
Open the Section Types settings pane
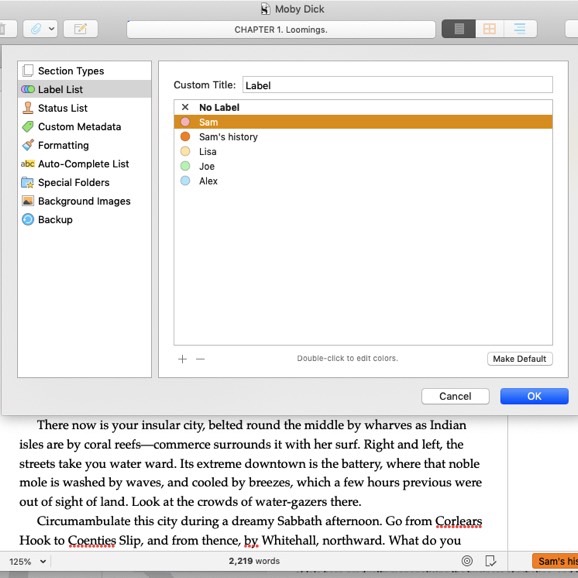84,70
